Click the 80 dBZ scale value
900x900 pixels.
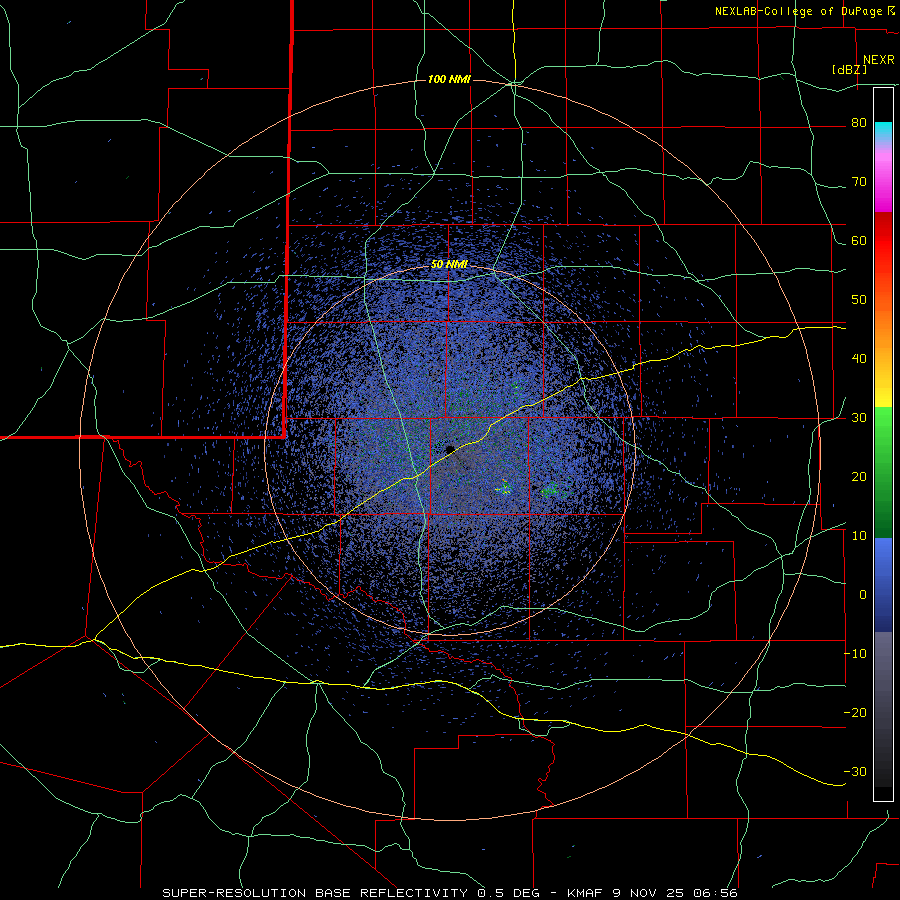point(859,123)
